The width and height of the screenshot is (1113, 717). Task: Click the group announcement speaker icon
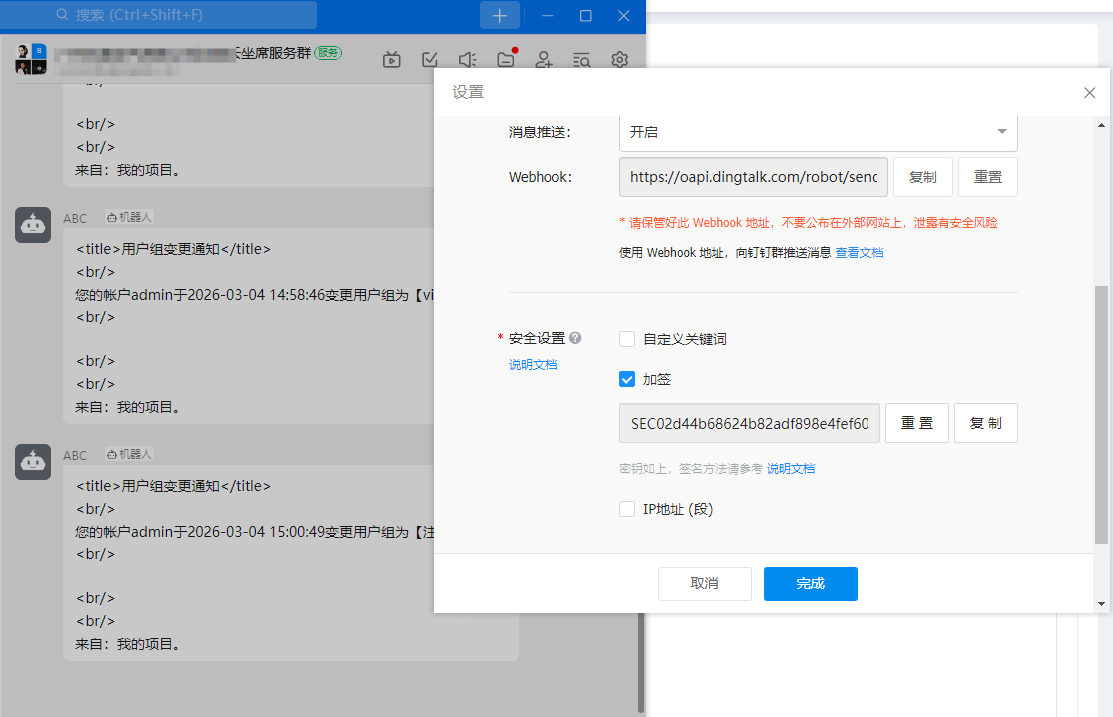(x=467, y=60)
